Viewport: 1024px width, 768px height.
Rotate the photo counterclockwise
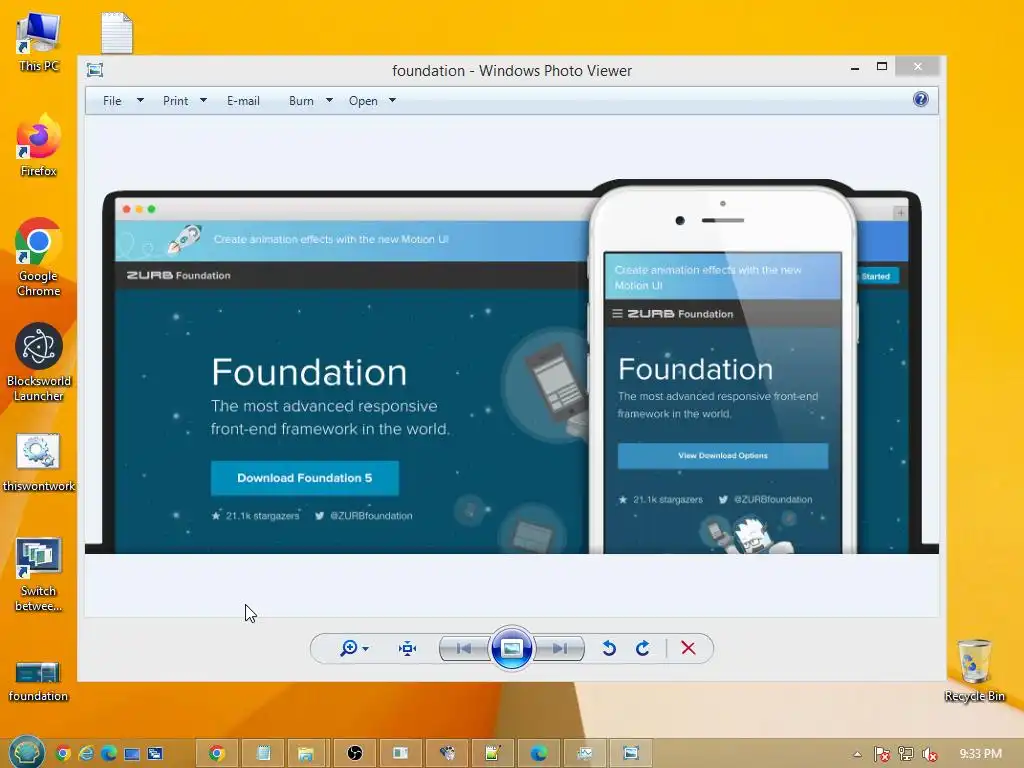point(609,648)
